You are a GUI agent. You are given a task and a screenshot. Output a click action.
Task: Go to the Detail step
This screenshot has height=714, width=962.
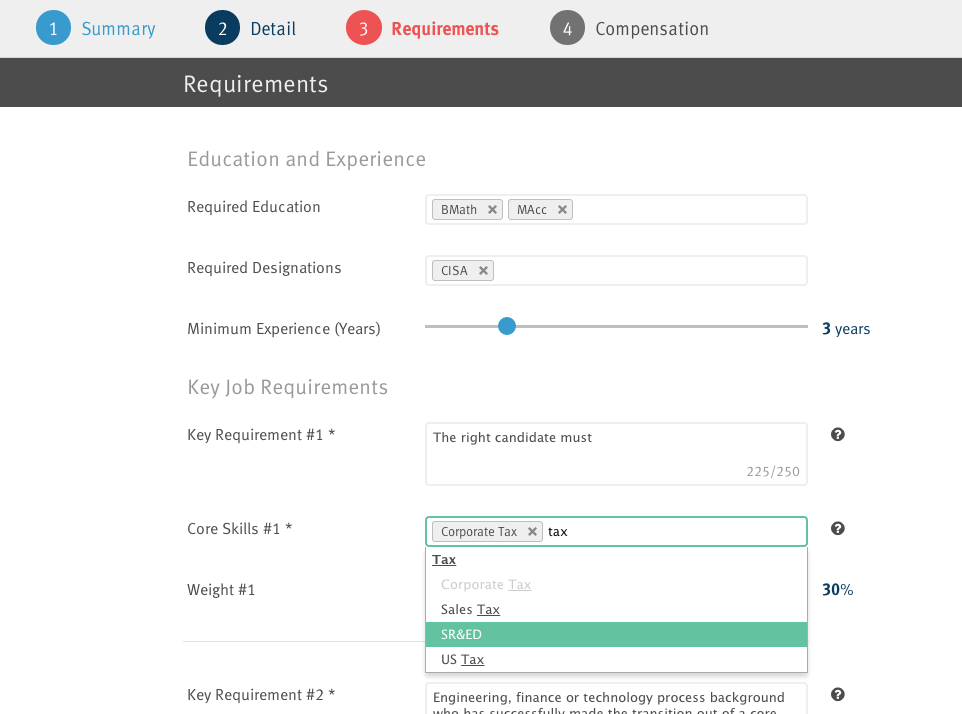click(273, 29)
